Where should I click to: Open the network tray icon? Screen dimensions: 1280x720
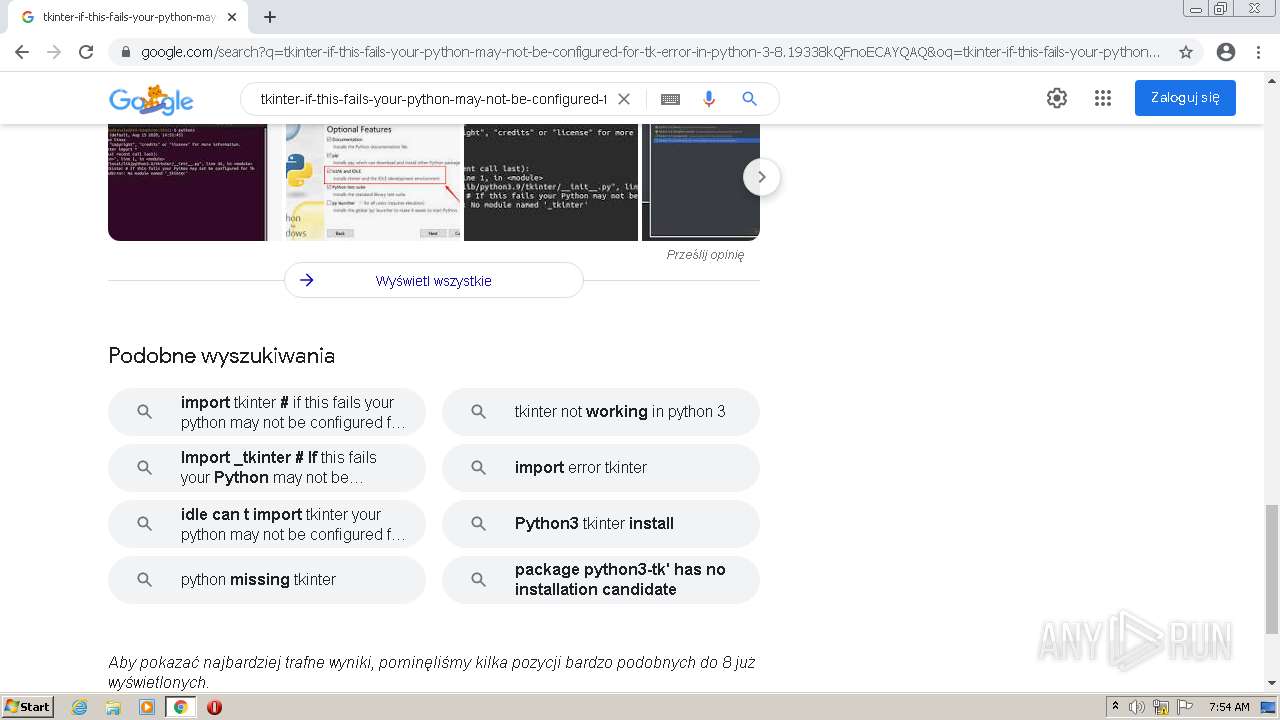click(1161, 707)
